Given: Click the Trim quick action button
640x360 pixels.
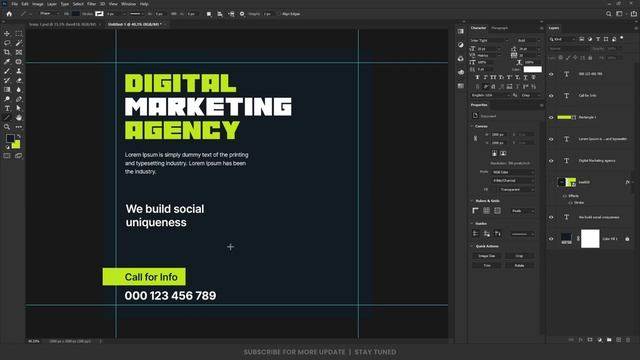Looking at the screenshot, I should click(x=487, y=265).
